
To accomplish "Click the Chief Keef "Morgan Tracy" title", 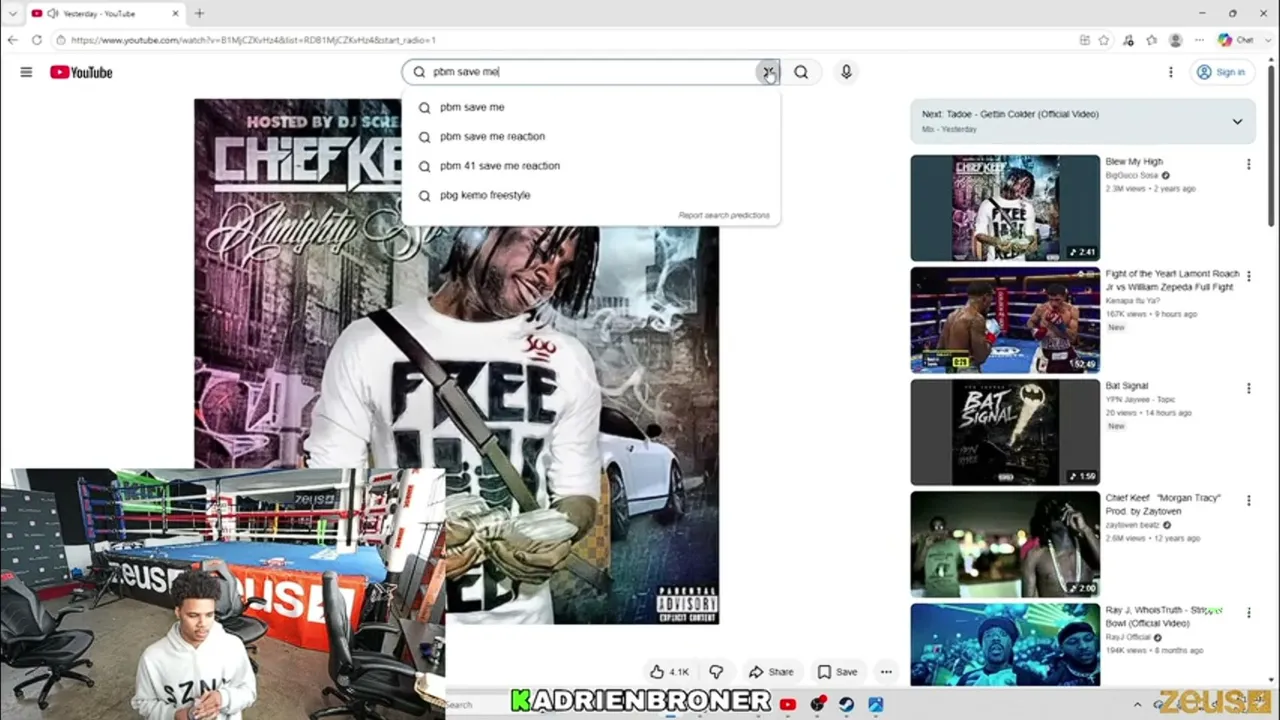I will coord(1163,504).
